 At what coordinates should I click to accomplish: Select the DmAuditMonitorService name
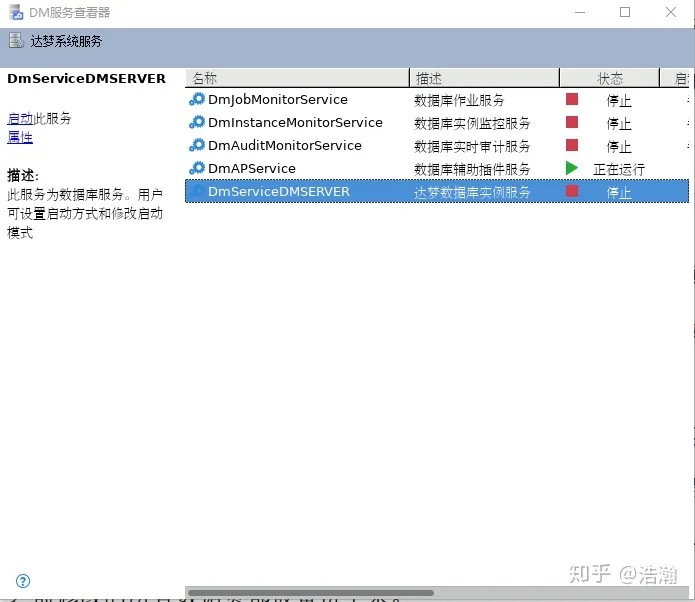coord(285,145)
